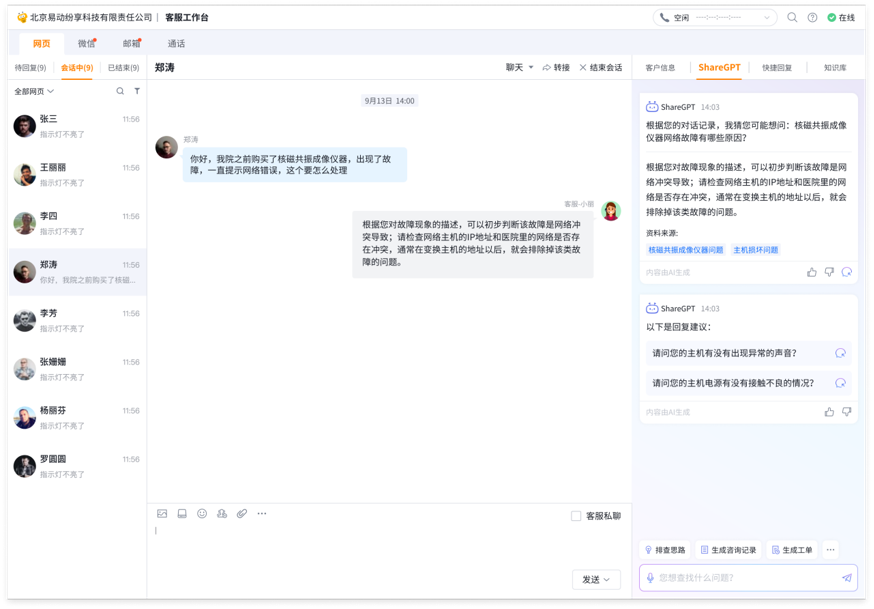The width and height of the screenshot is (874, 609).
Task: Open the 已结束(9) tab
Action: pos(123,67)
